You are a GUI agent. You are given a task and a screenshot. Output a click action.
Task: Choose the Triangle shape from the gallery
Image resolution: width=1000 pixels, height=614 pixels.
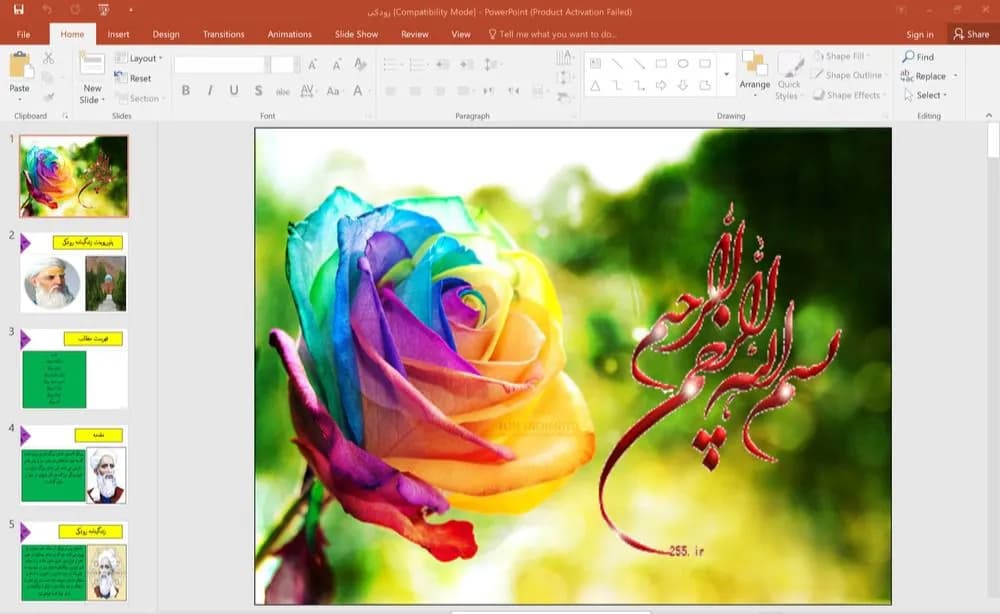[x=595, y=85]
